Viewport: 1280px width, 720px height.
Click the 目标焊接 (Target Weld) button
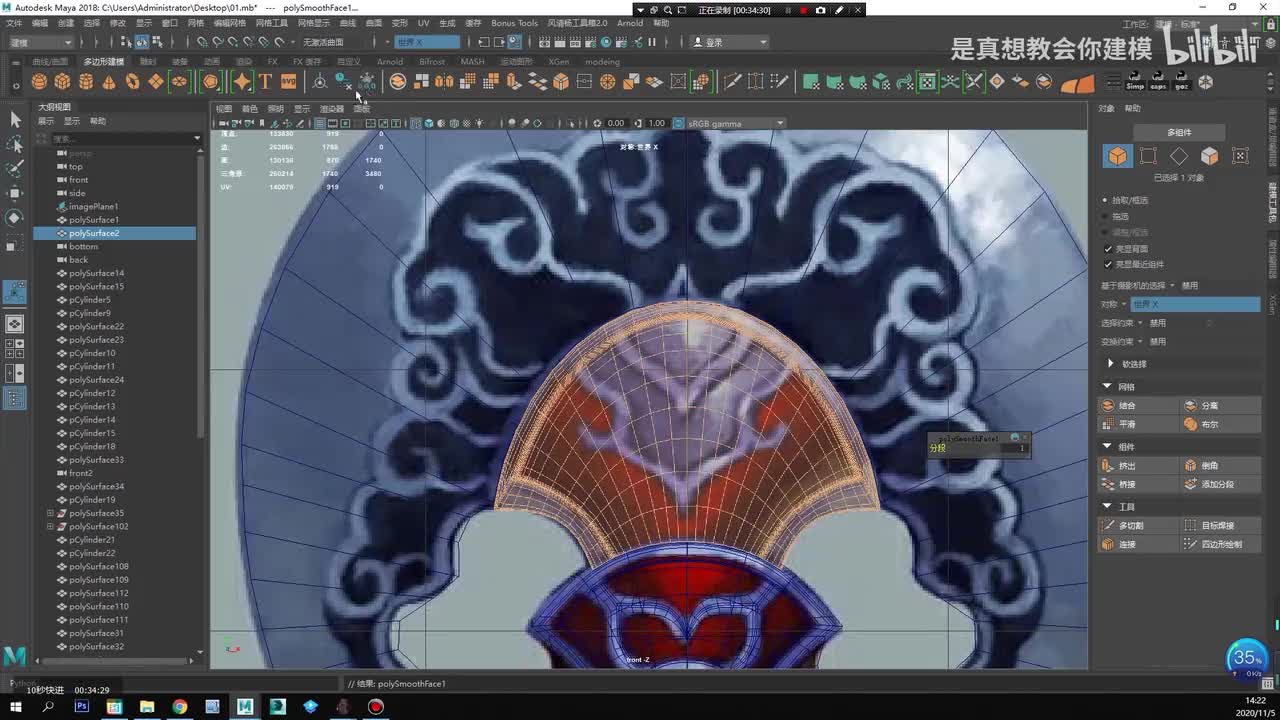click(x=1220, y=525)
